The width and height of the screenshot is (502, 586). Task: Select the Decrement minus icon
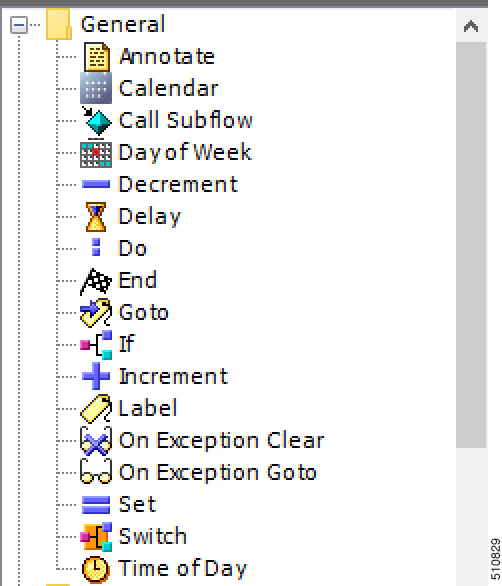pos(96,184)
